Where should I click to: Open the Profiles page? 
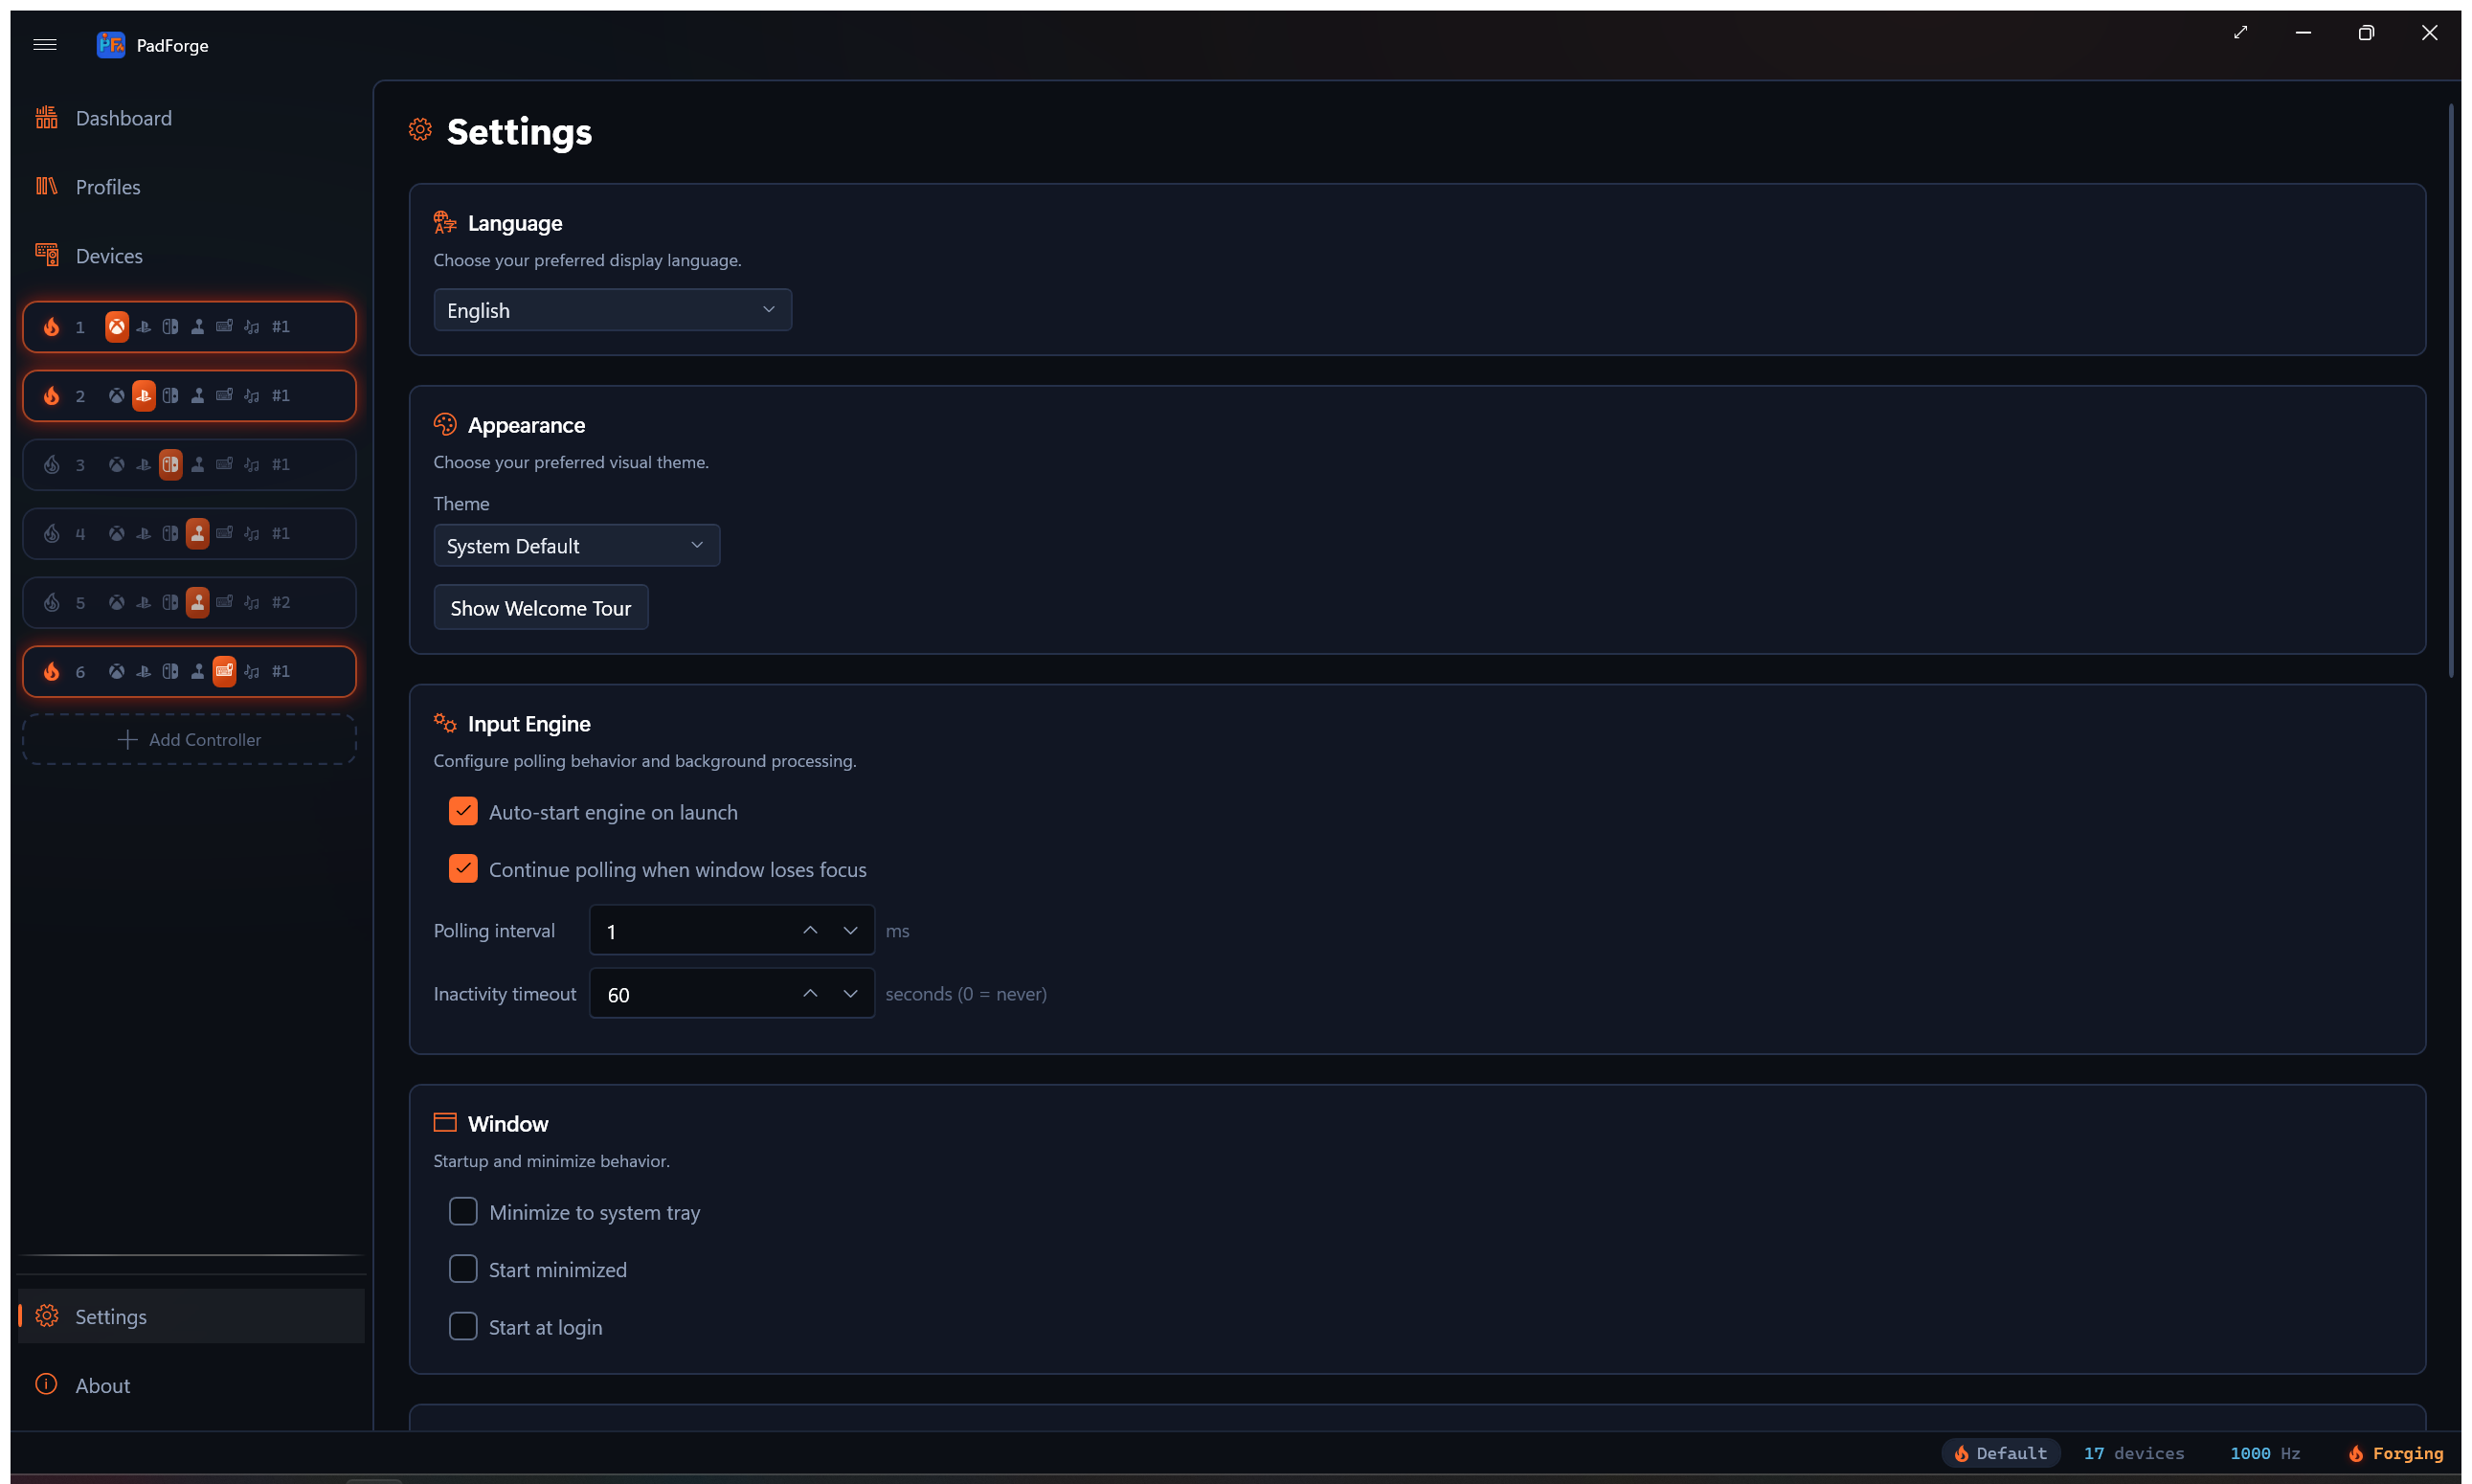point(190,187)
